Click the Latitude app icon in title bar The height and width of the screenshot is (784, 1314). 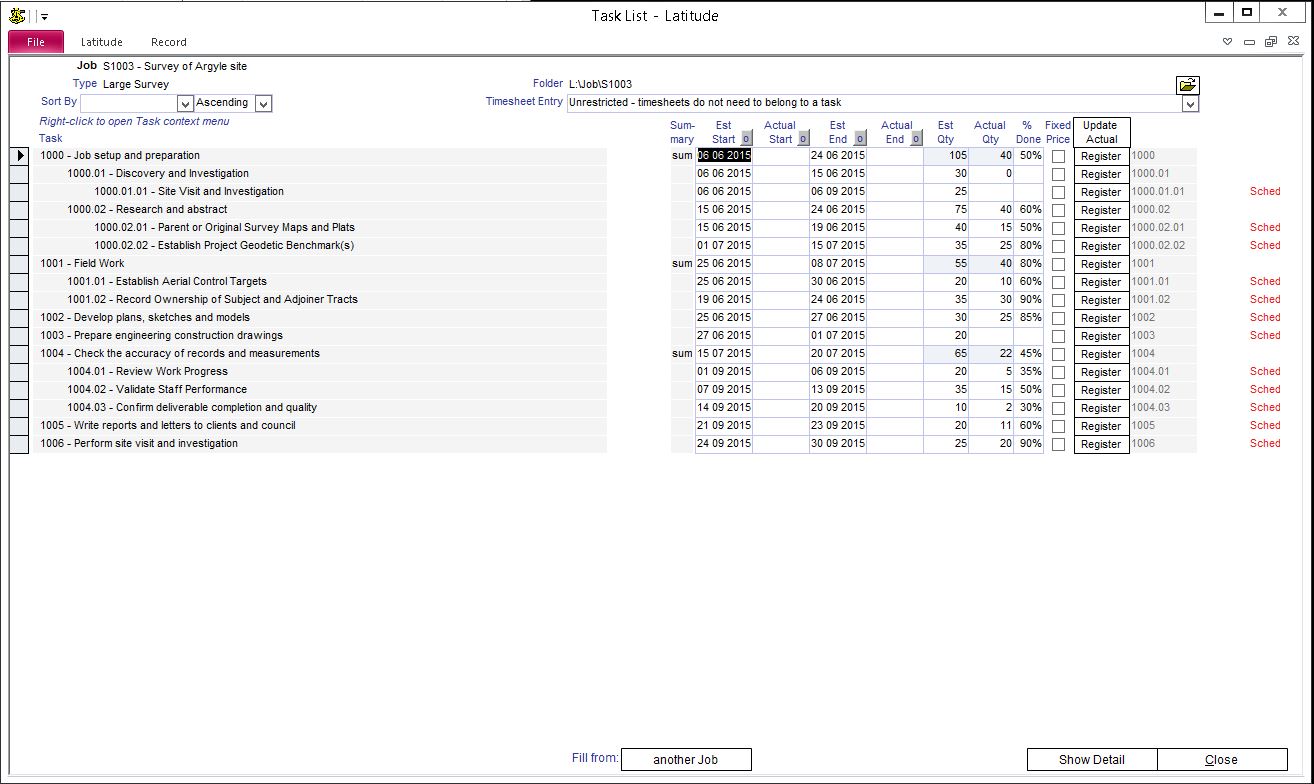pyautogui.click(x=17, y=15)
